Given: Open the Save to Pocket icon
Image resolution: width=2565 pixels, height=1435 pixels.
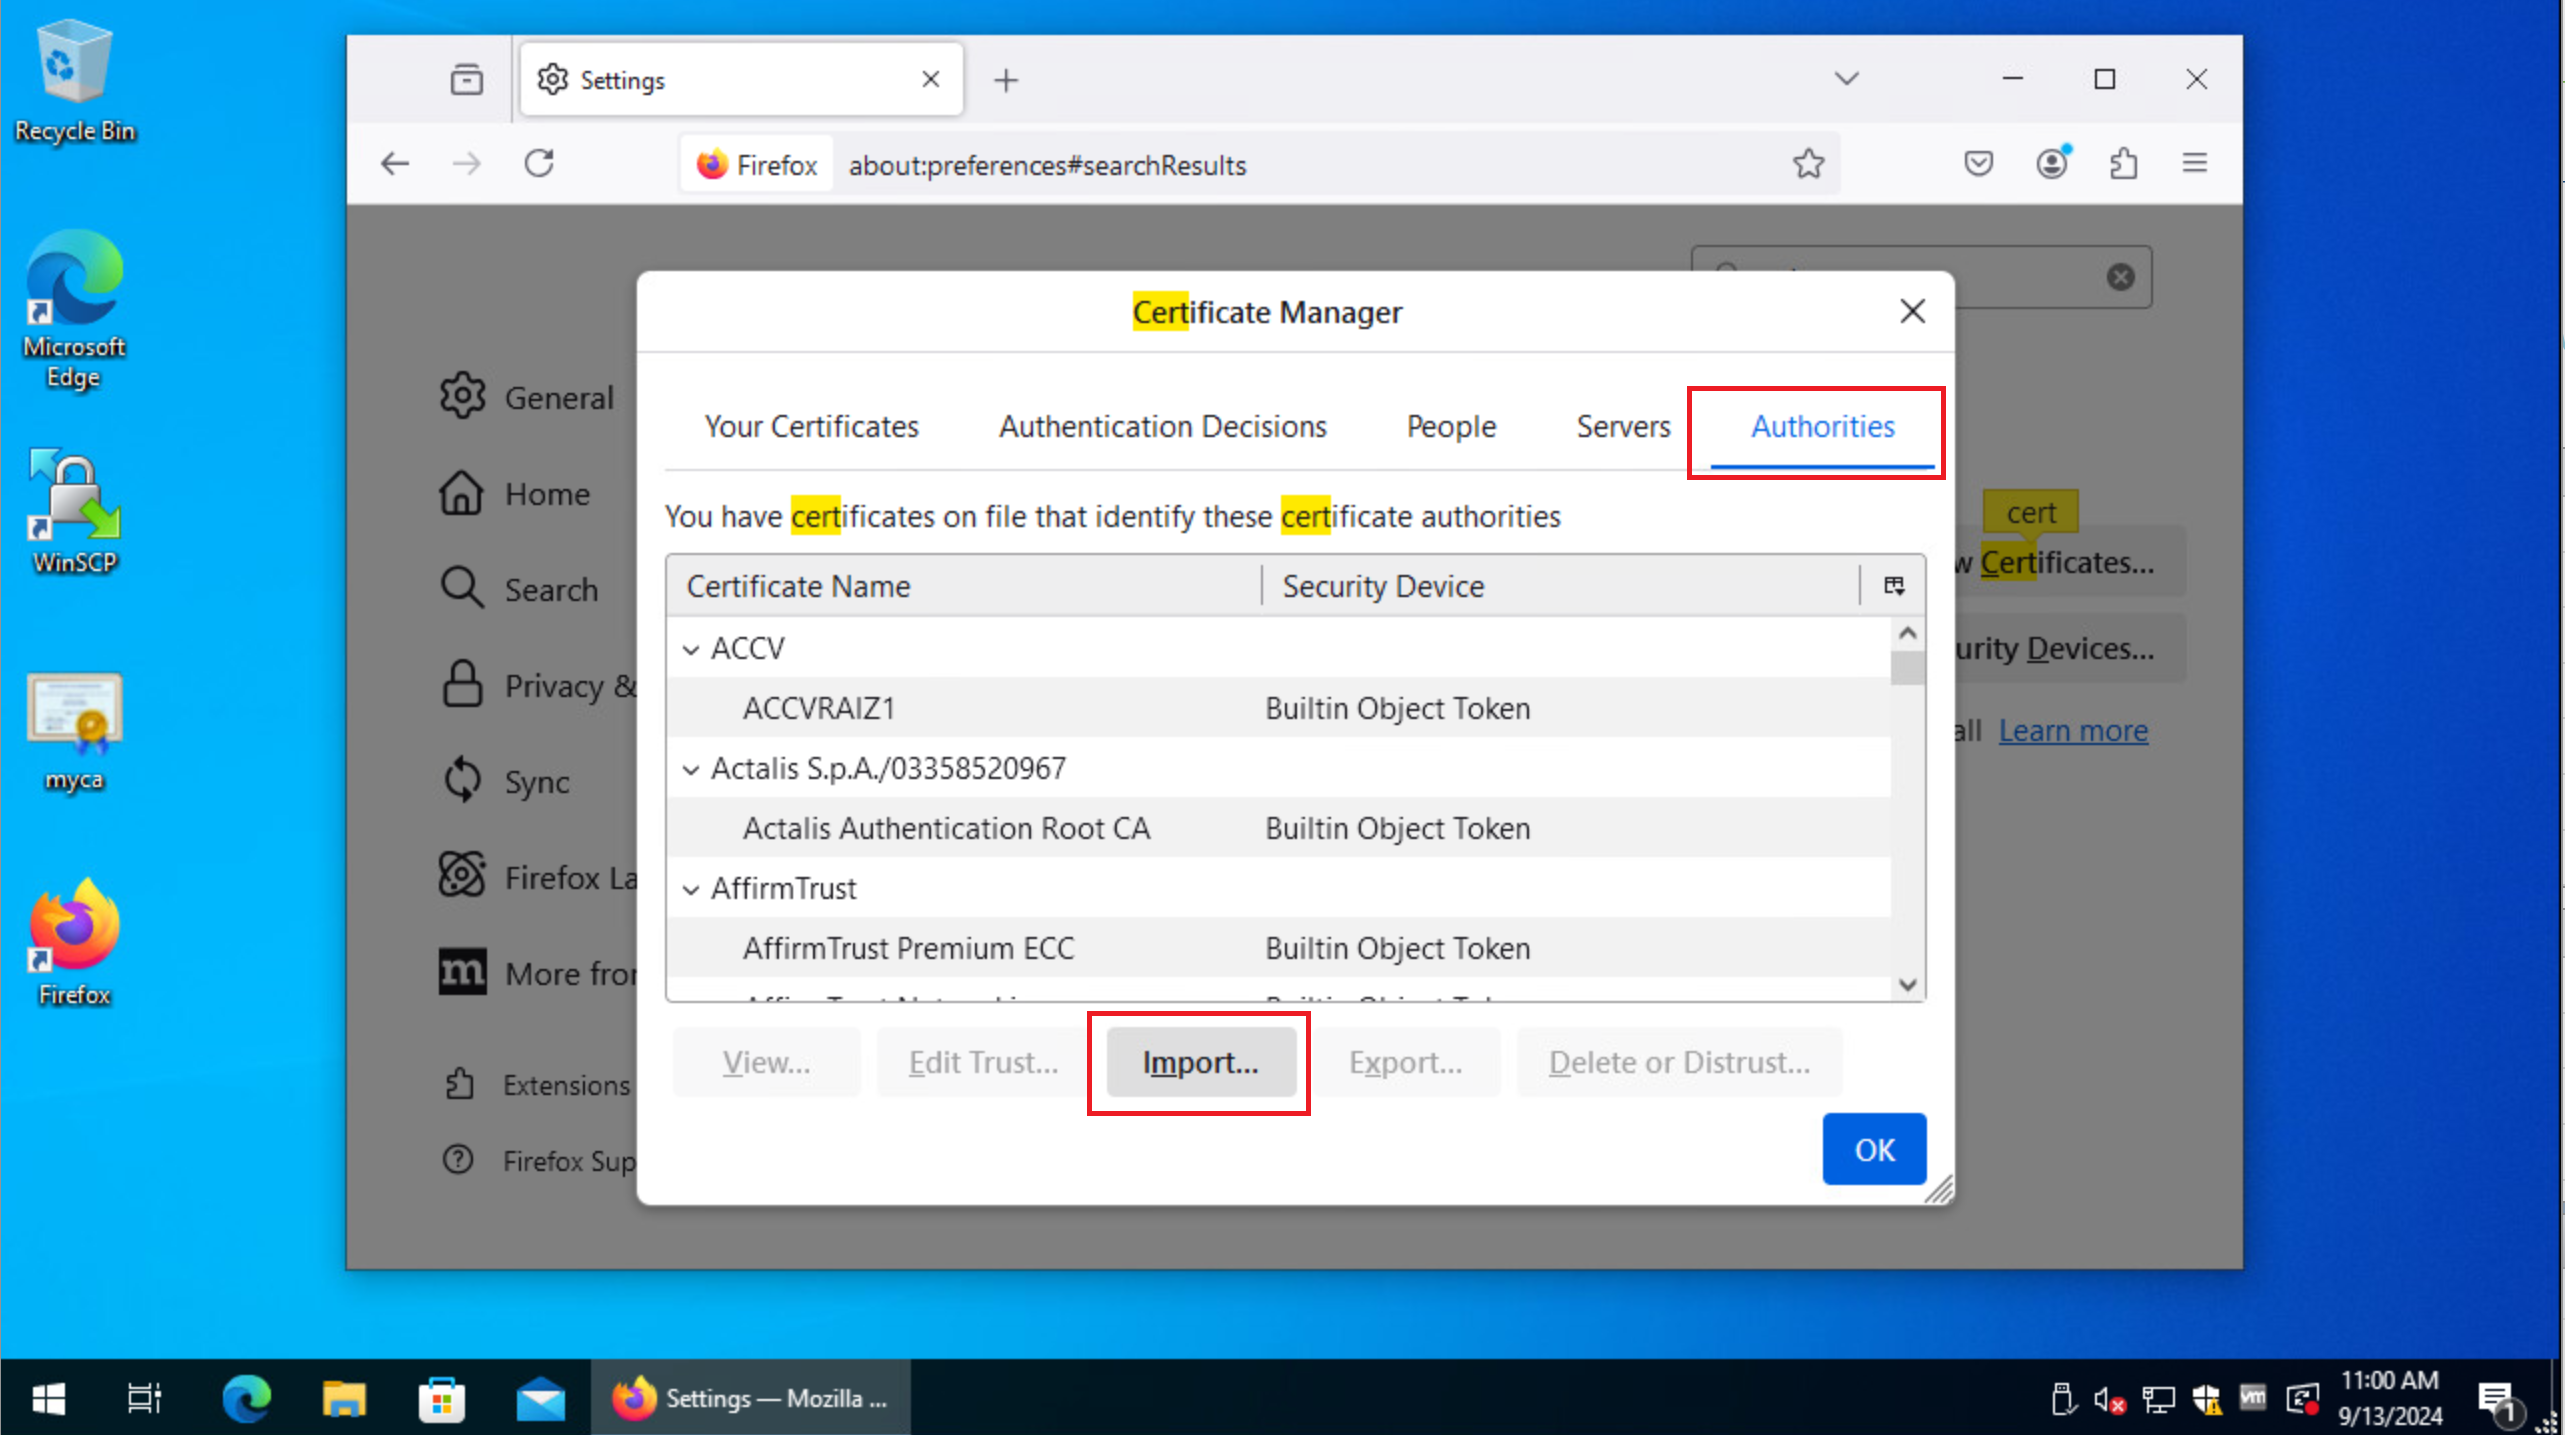Looking at the screenshot, I should point(1978,163).
